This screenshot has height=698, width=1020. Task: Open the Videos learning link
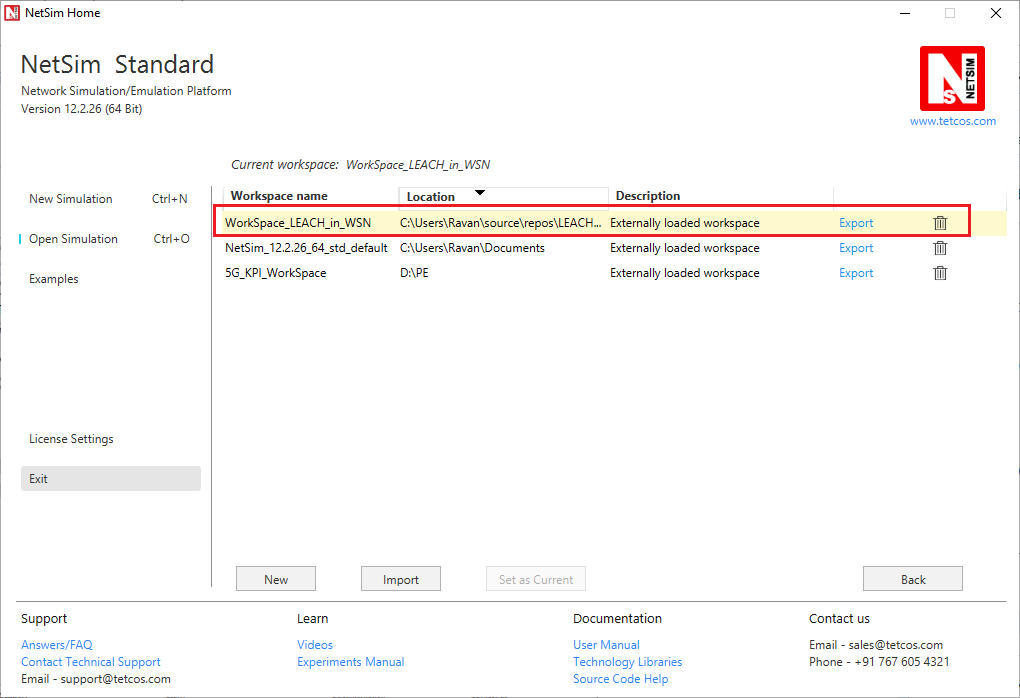(x=315, y=645)
